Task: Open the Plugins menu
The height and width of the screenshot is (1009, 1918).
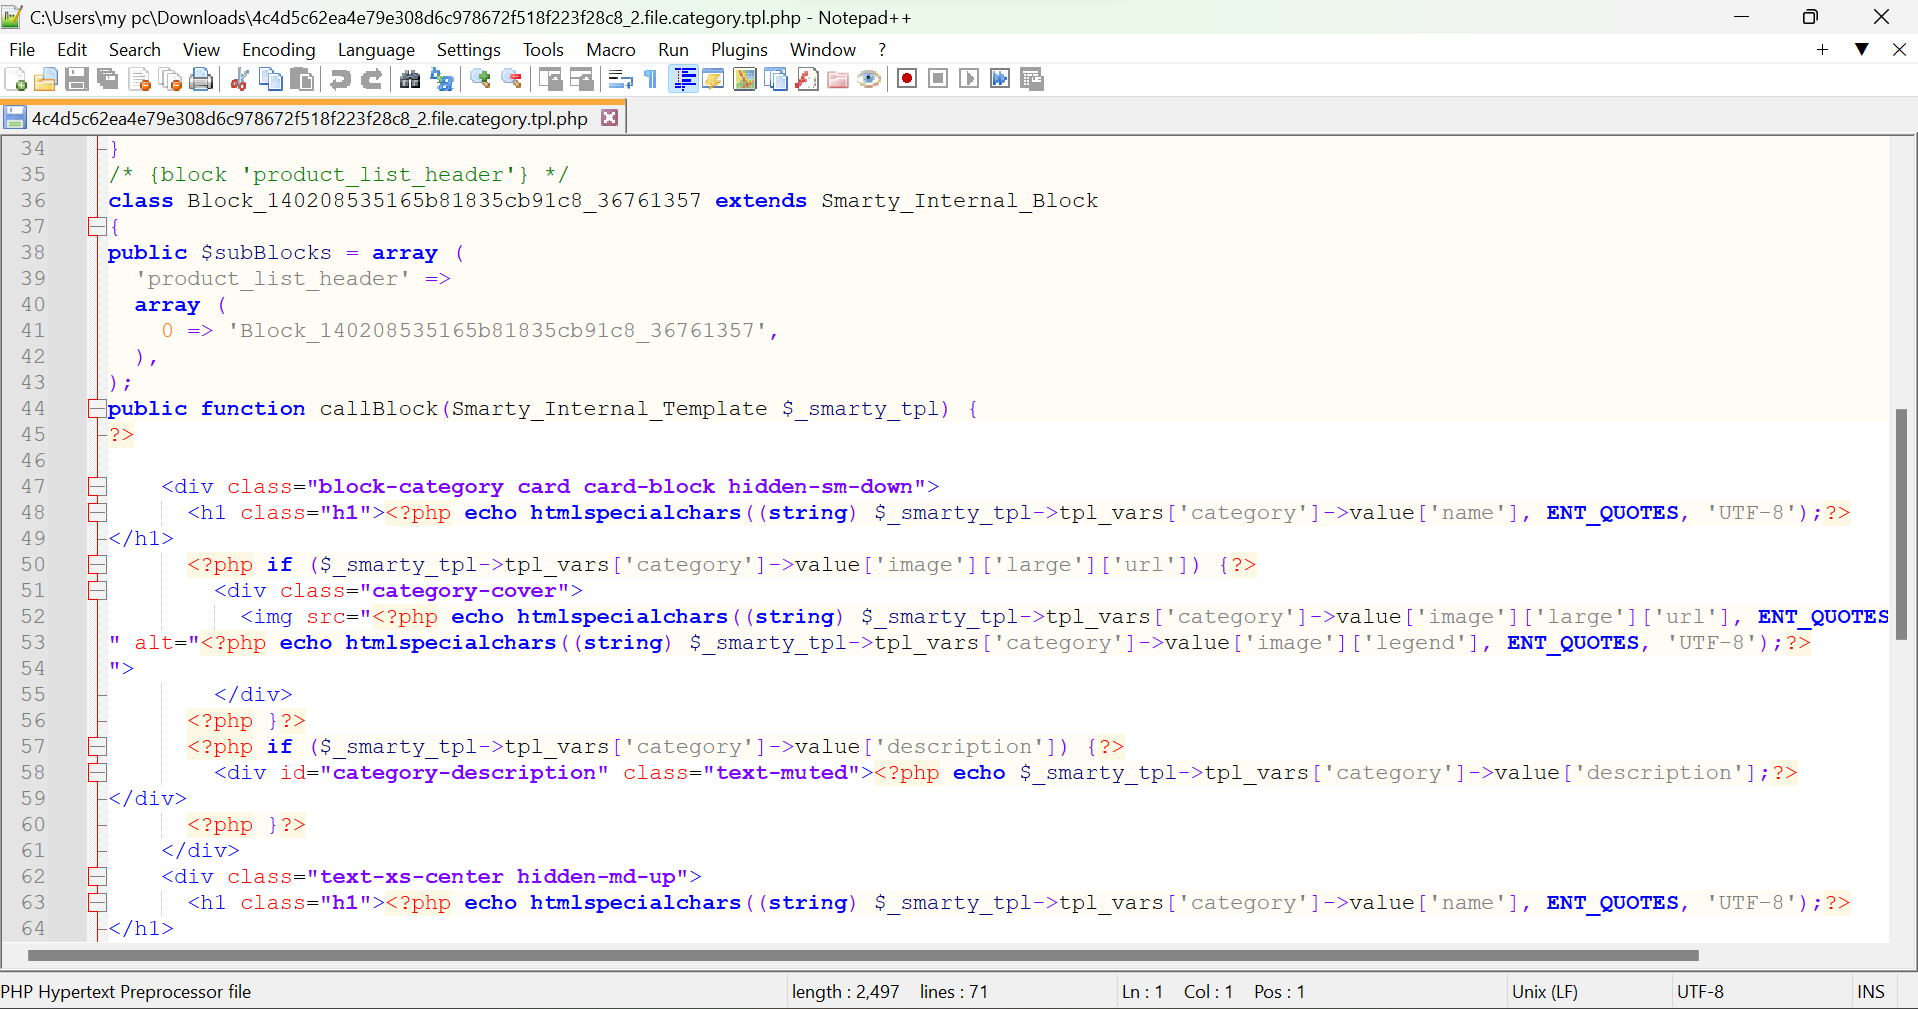Action: coord(739,50)
